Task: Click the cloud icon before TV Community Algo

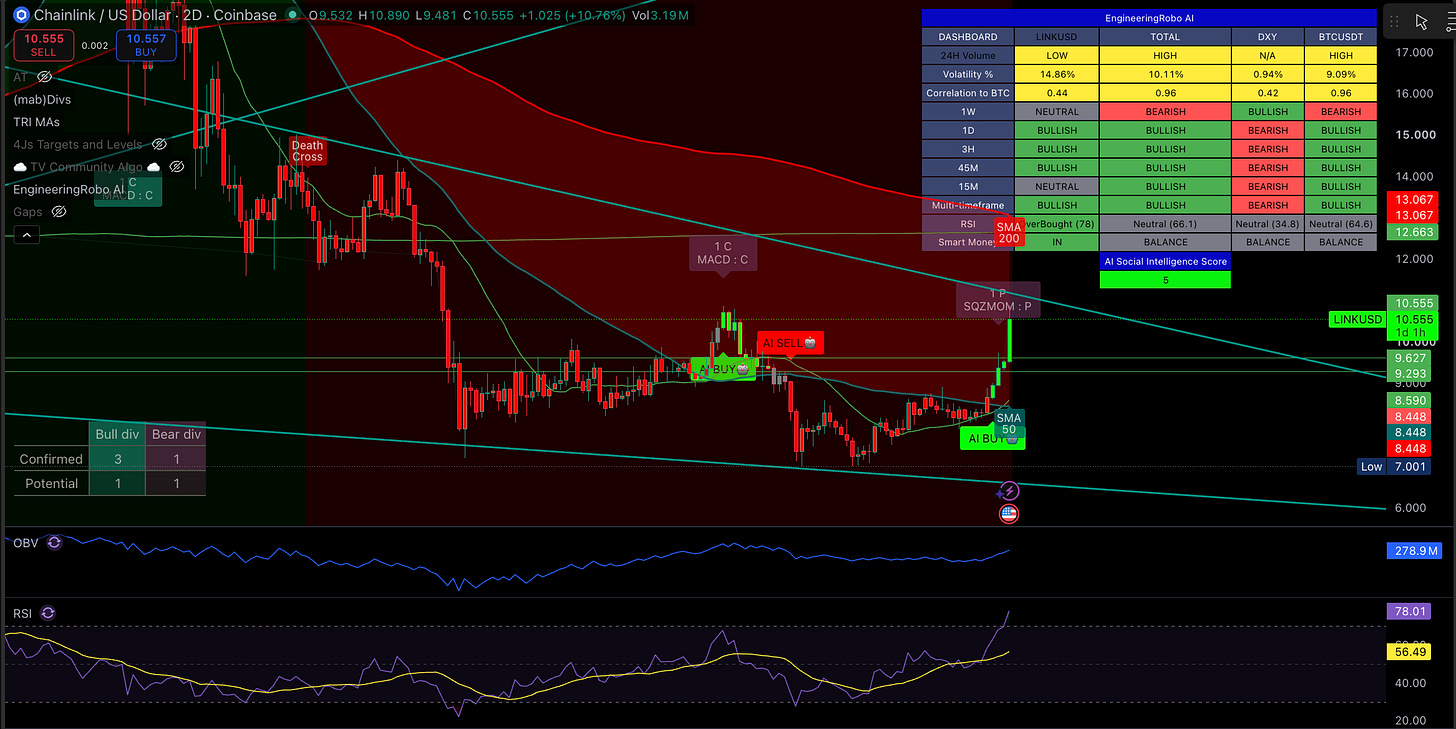Action: [x=19, y=167]
